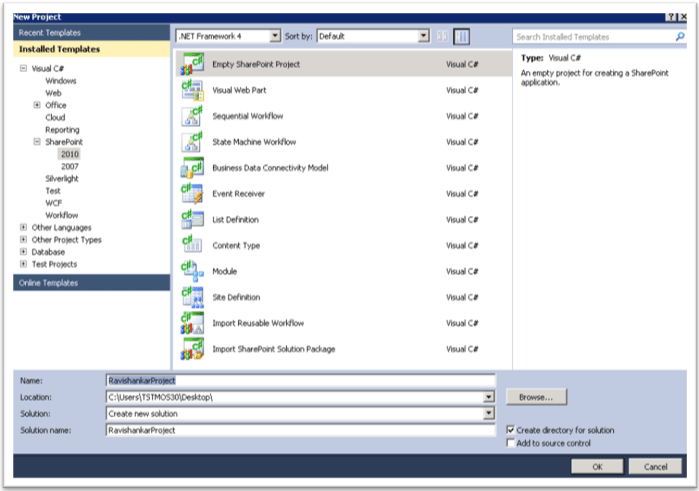Select the WCF category

53,203
